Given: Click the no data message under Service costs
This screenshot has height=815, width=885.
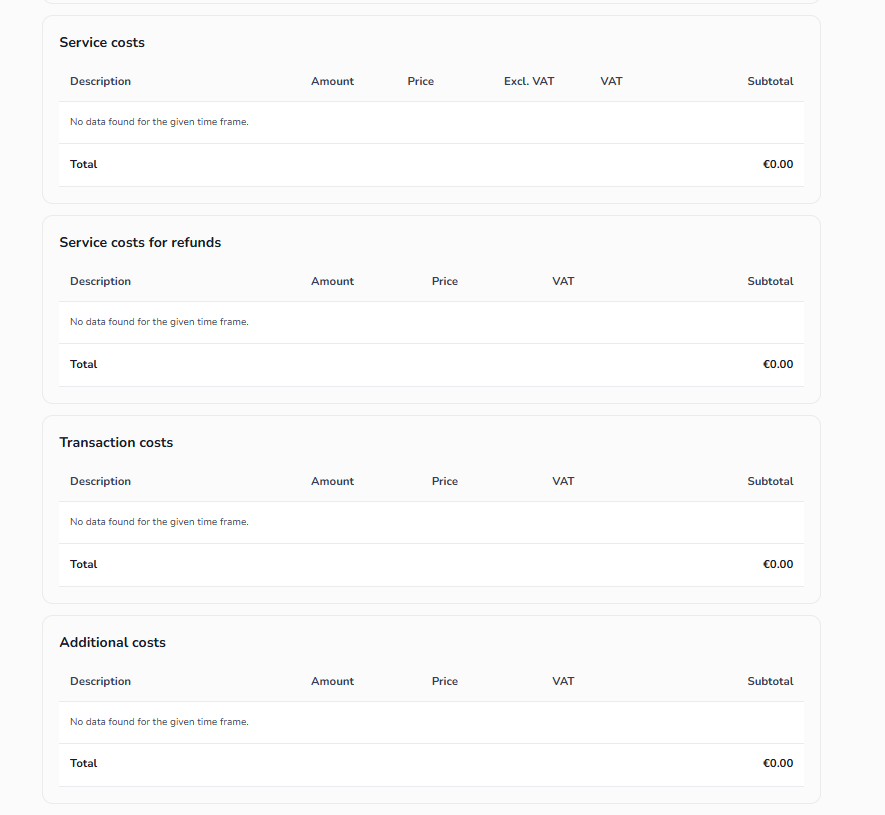Looking at the screenshot, I should tap(159, 122).
